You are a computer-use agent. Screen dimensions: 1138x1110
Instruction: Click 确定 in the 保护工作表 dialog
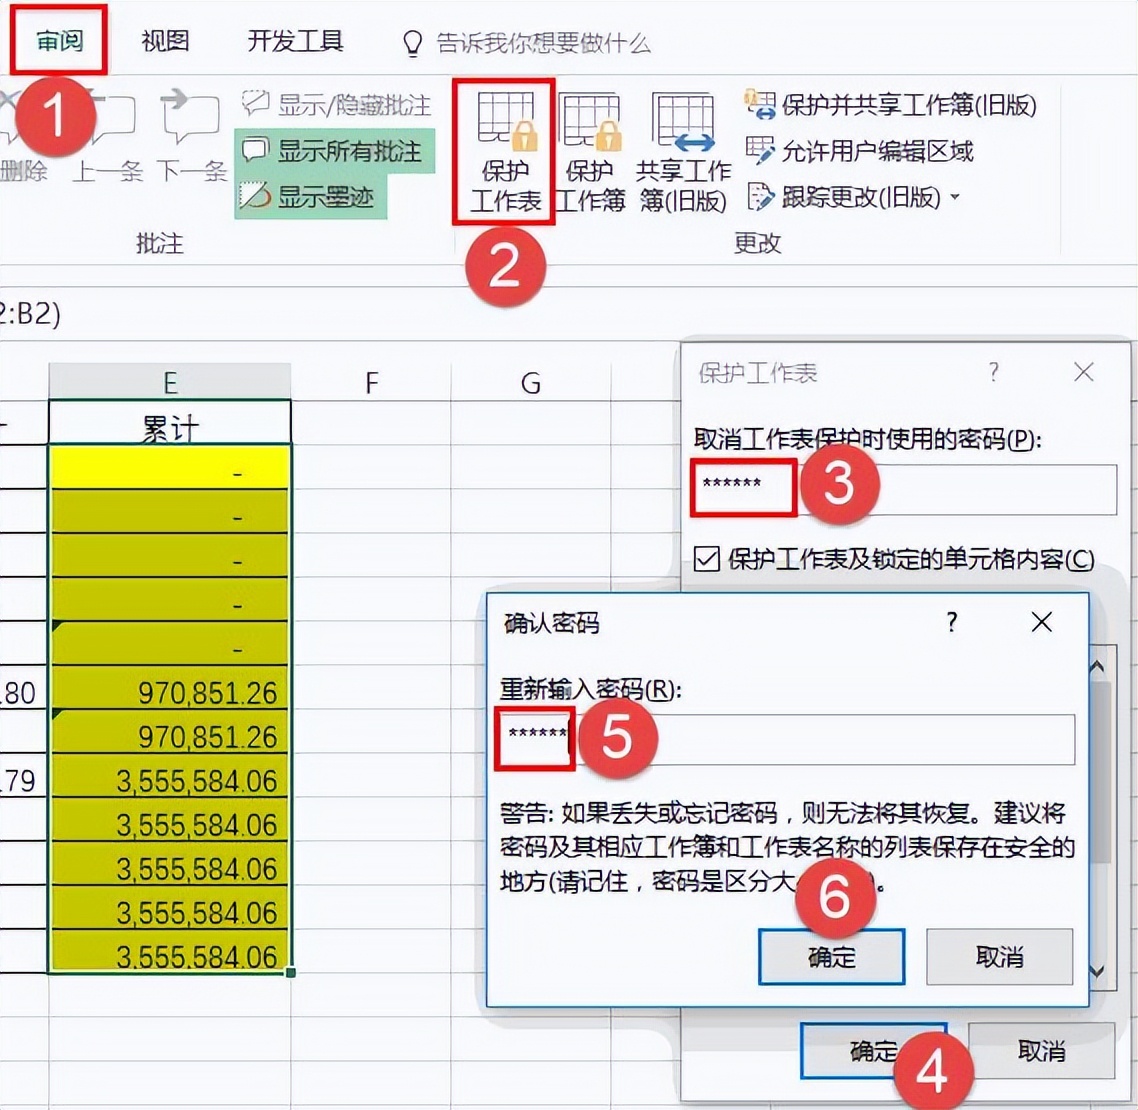pos(873,1052)
